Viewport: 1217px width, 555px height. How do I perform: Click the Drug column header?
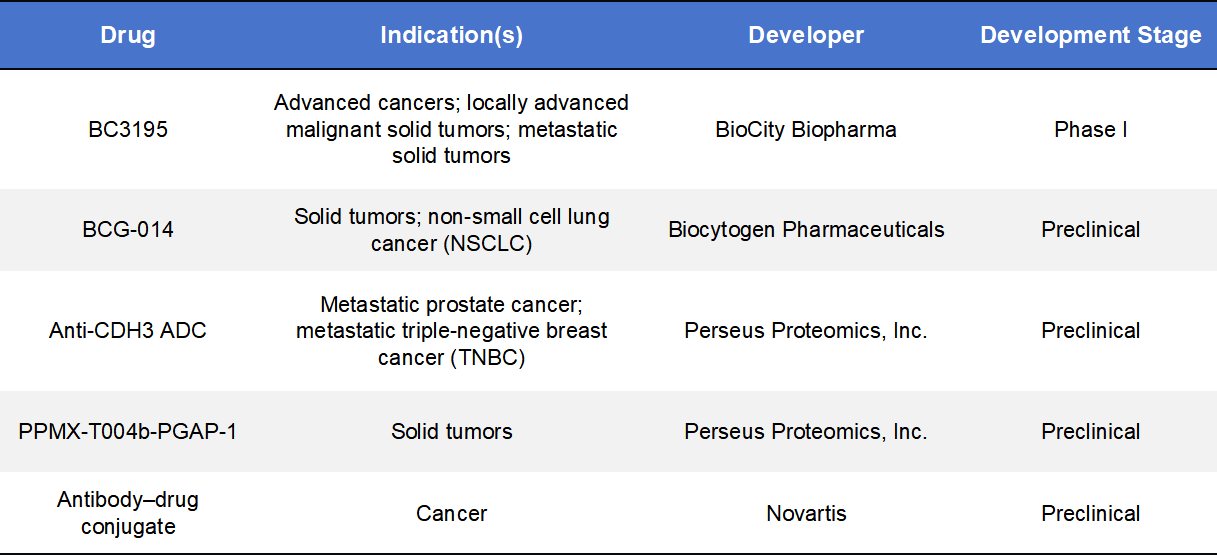[x=128, y=35]
